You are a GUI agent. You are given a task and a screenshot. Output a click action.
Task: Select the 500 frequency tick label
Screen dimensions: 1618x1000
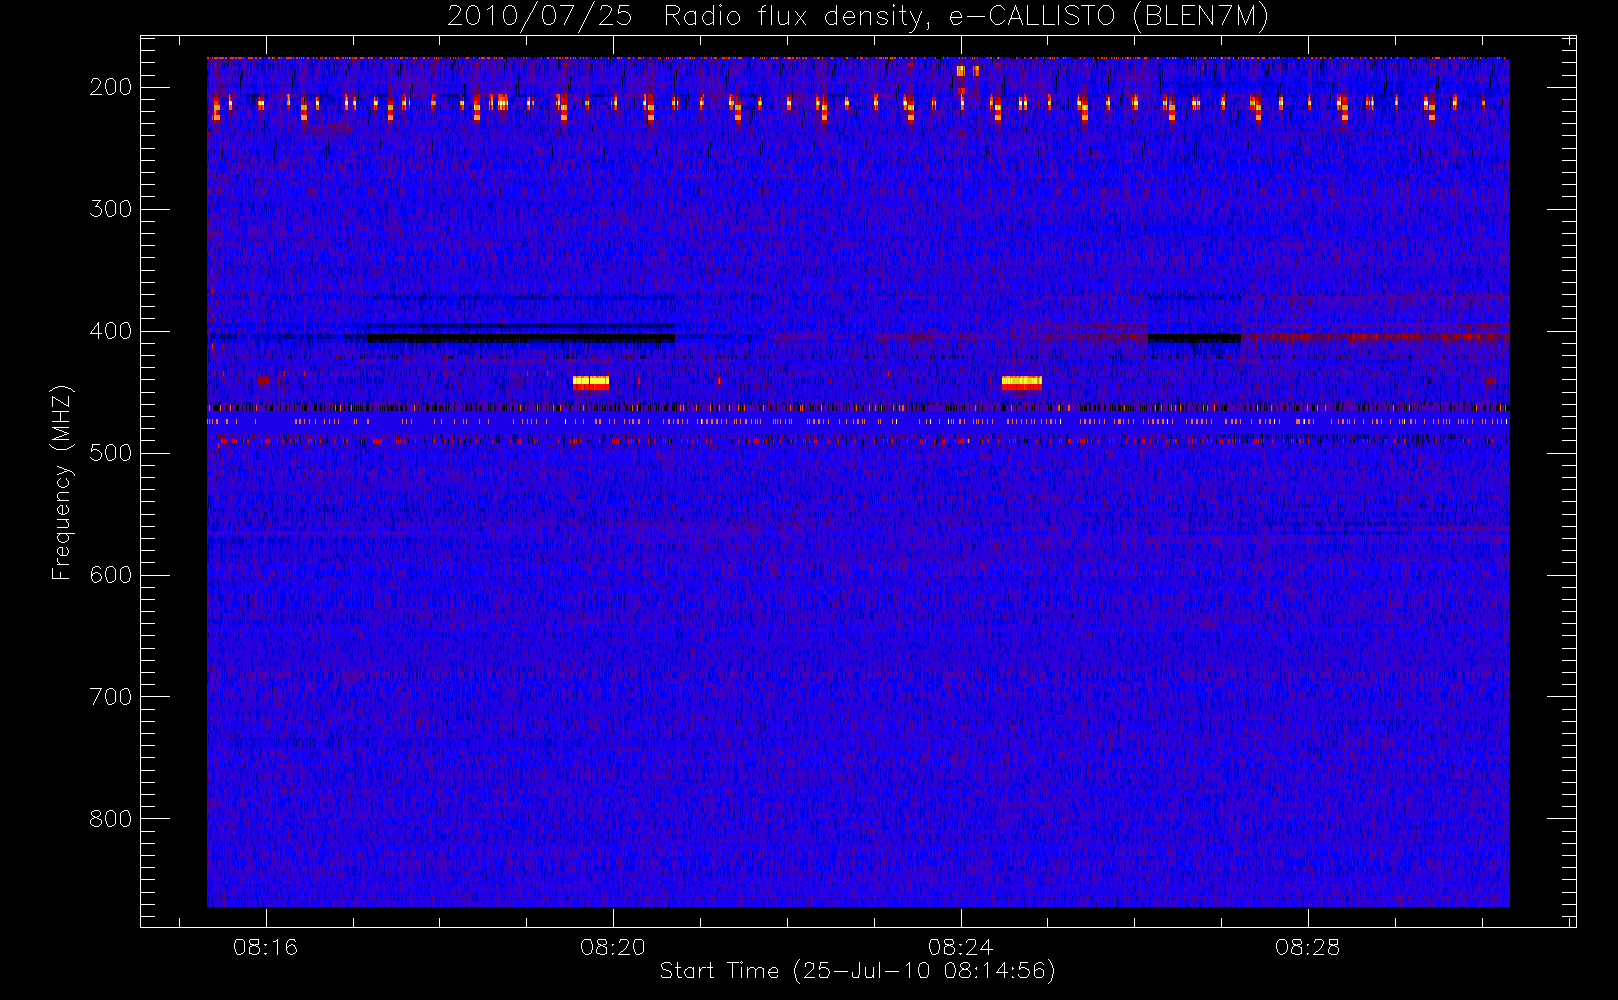pos(111,453)
